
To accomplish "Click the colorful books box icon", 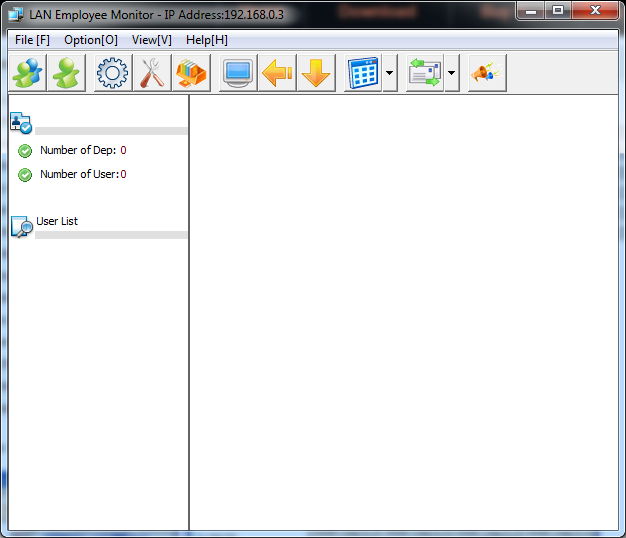I will (x=191, y=73).
